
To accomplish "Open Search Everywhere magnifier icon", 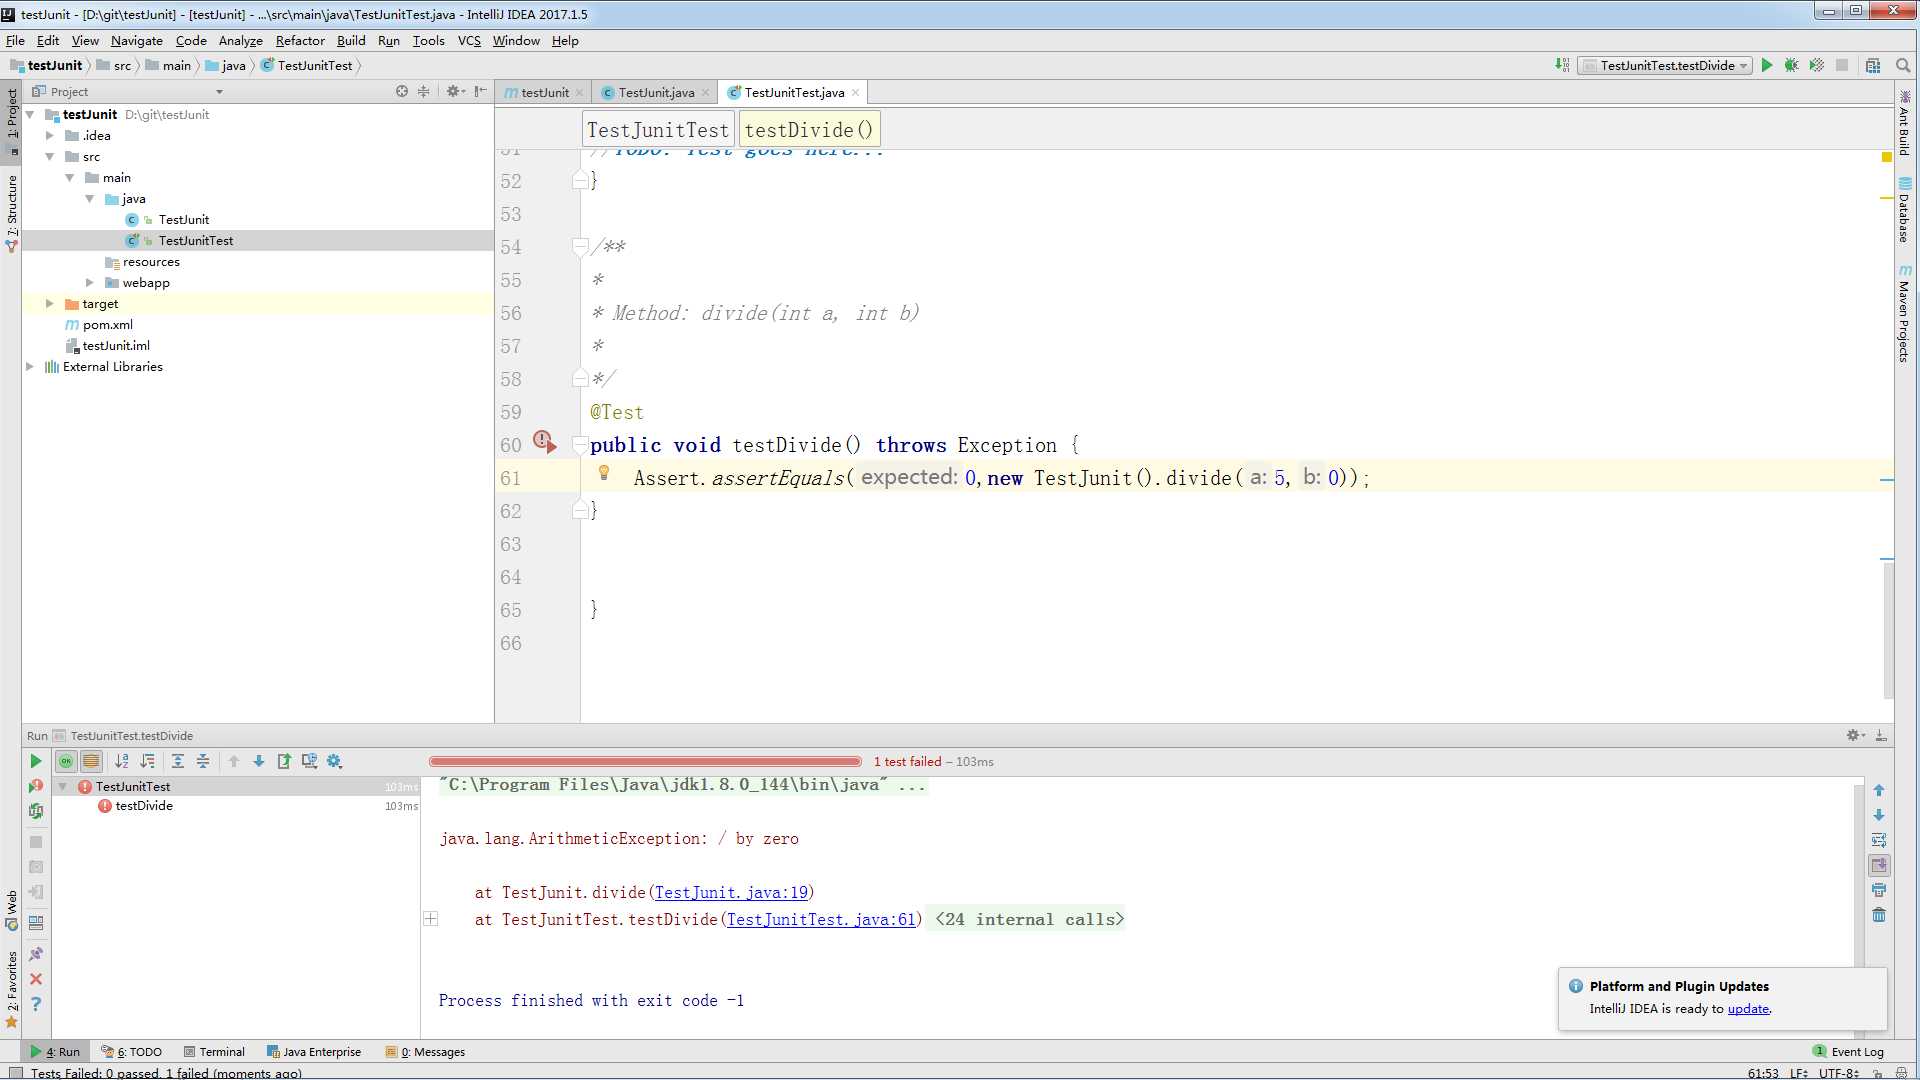I will (x=1903, y=66).
